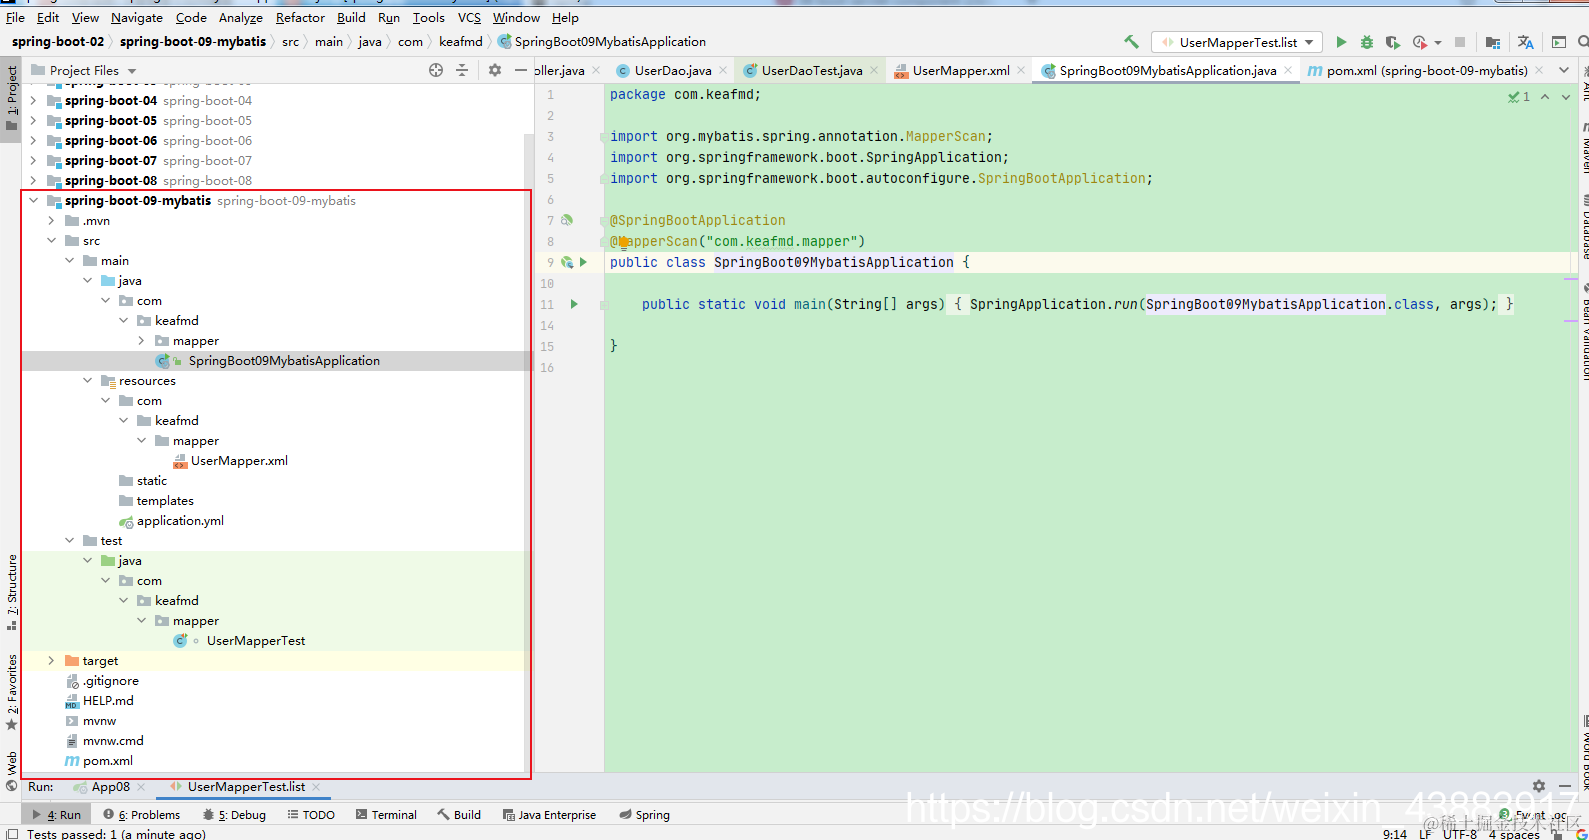
Task: Open the 6: Problems tool window
Action: coord(142,815)
